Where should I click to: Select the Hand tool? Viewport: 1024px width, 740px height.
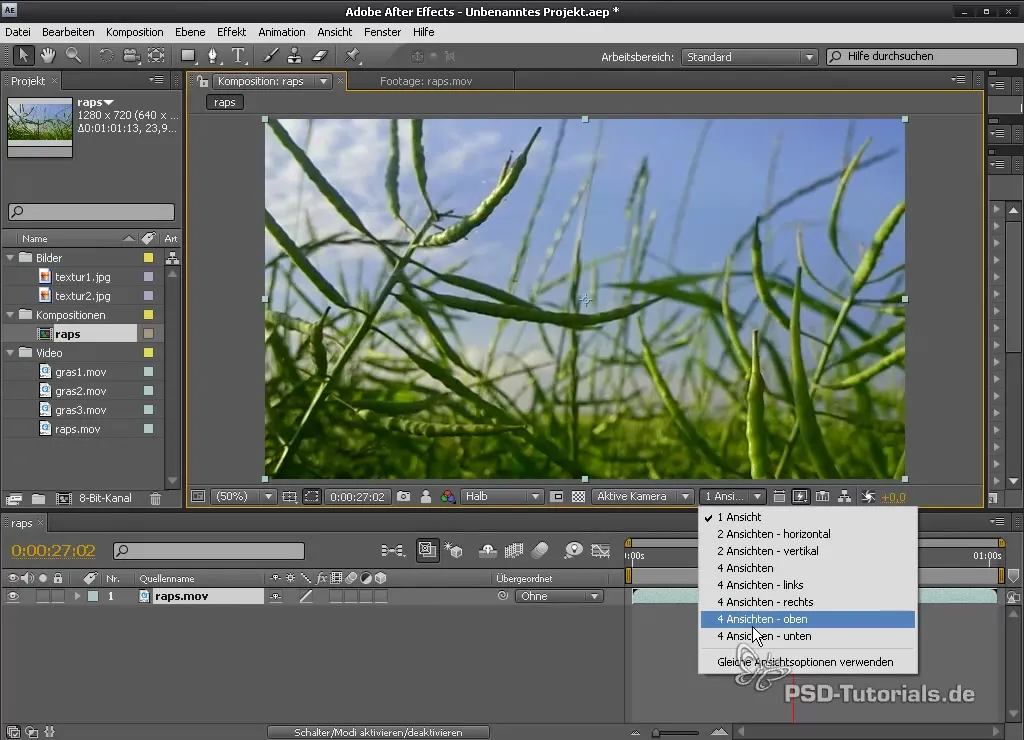(48, 56)
